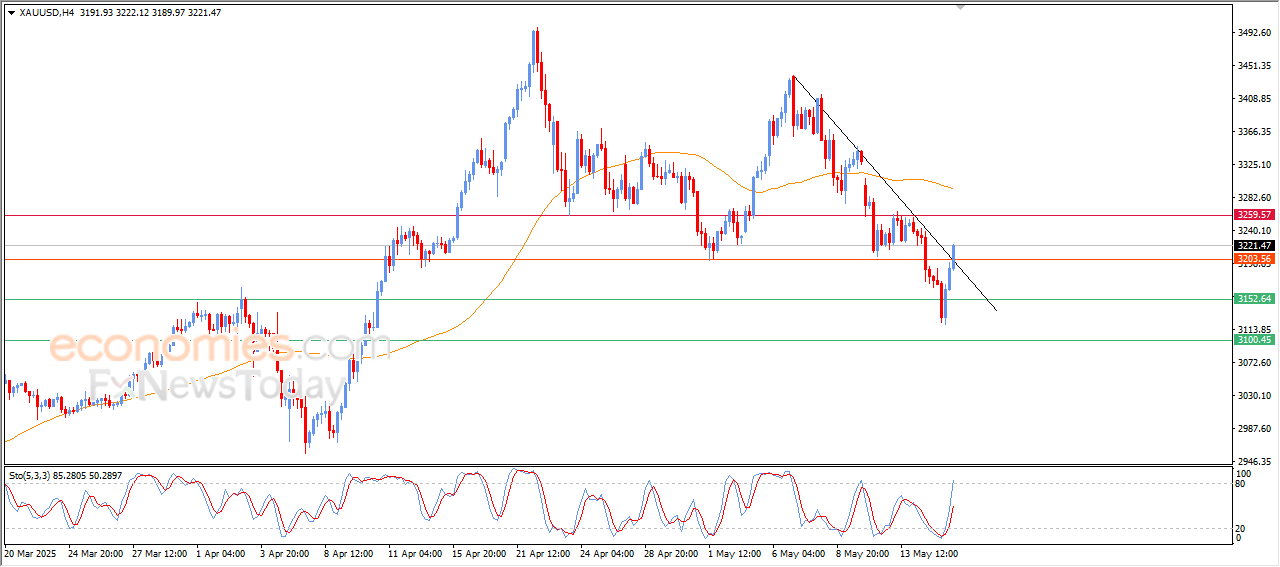Click the 3492.60 price scale value

pos(1253,33)
